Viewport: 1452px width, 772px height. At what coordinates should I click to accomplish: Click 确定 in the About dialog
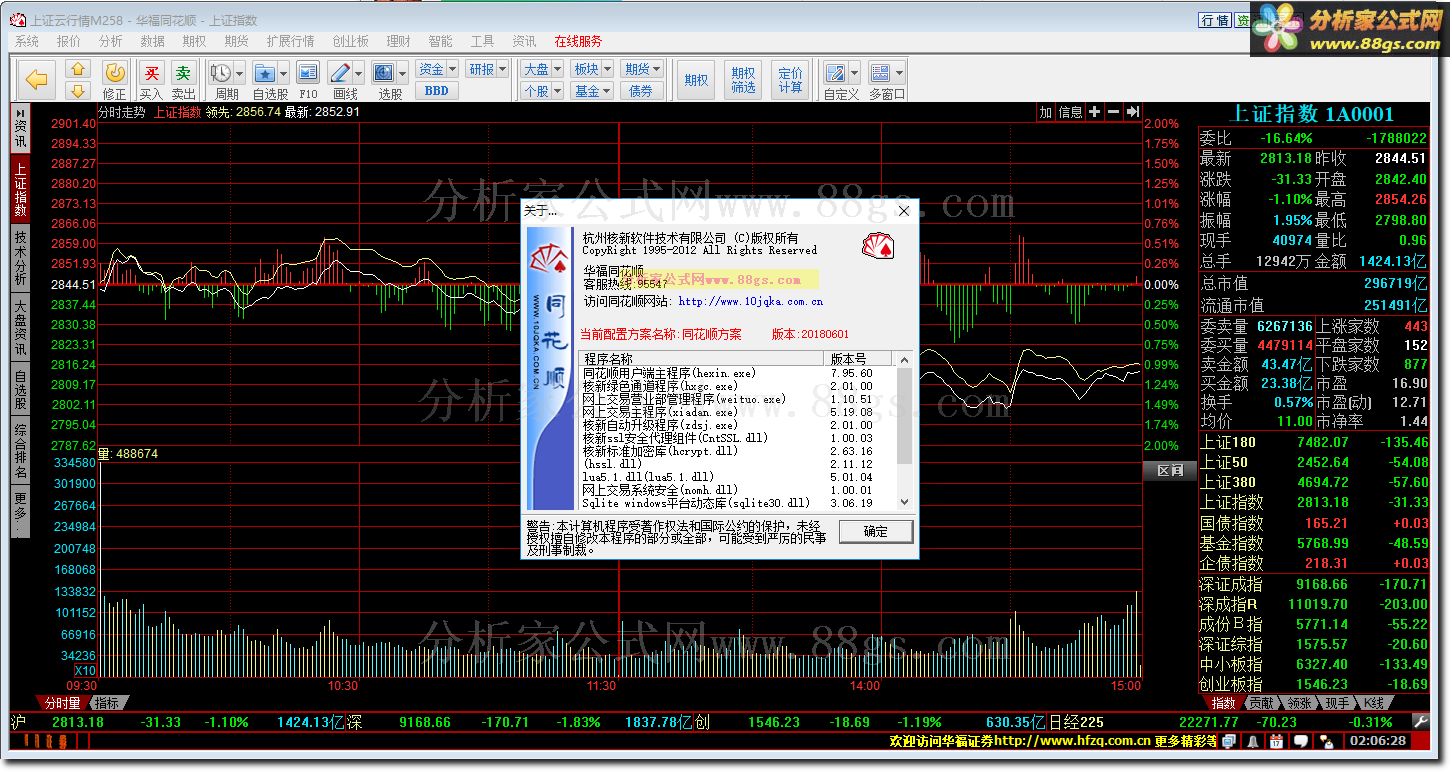(x=875, y=531)
